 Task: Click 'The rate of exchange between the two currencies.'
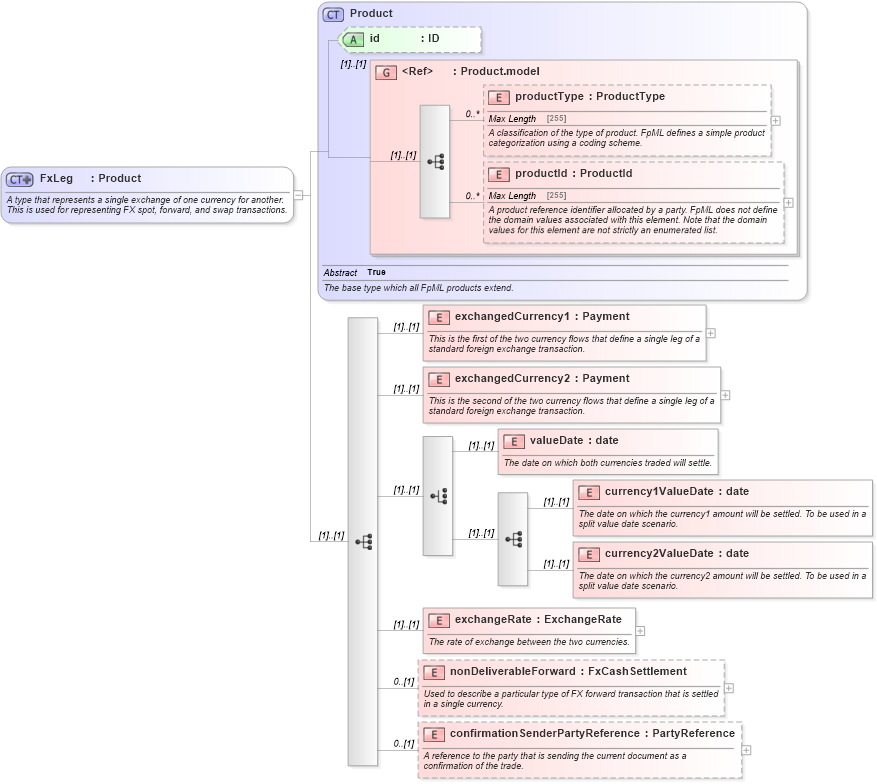(x=529, y=642)
